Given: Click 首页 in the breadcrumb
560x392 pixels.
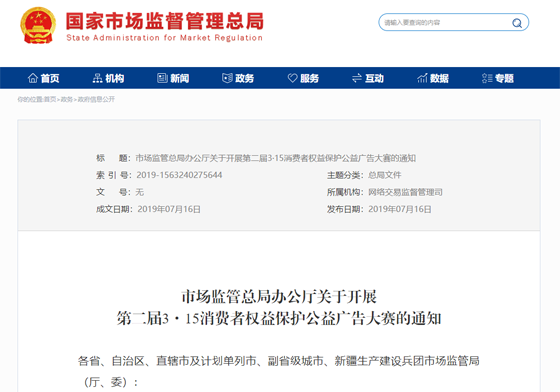Looking at the screenshot, I should click(50, 99).
